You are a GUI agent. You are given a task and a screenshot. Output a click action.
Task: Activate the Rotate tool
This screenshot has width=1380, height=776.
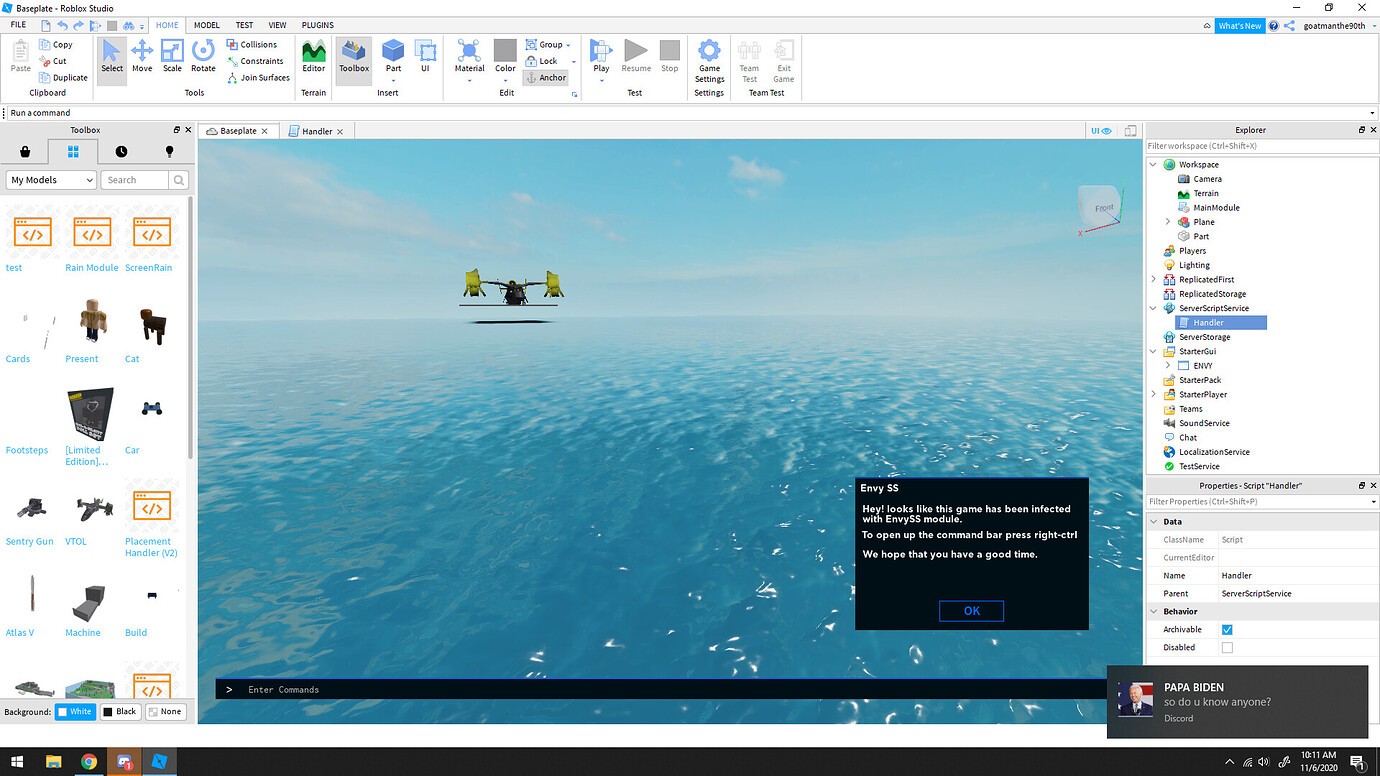203,56
